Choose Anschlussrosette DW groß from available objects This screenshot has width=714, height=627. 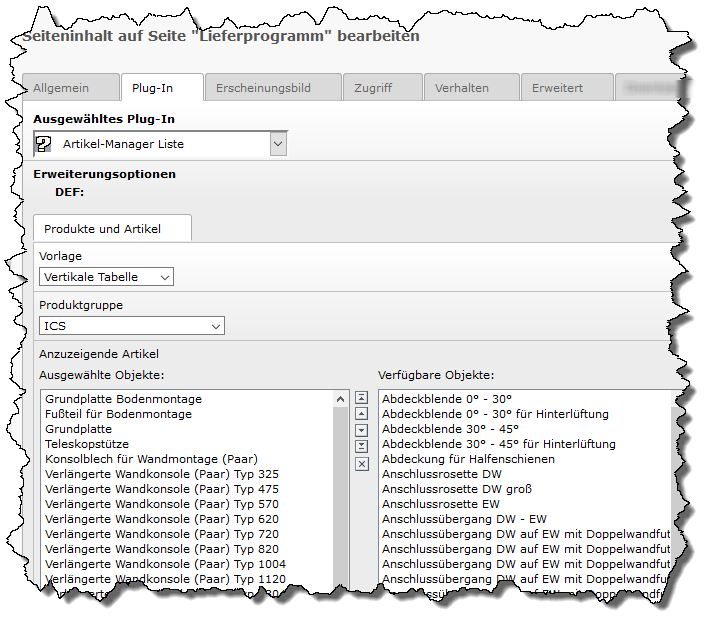pyautogui.click(x=457, y=489)
